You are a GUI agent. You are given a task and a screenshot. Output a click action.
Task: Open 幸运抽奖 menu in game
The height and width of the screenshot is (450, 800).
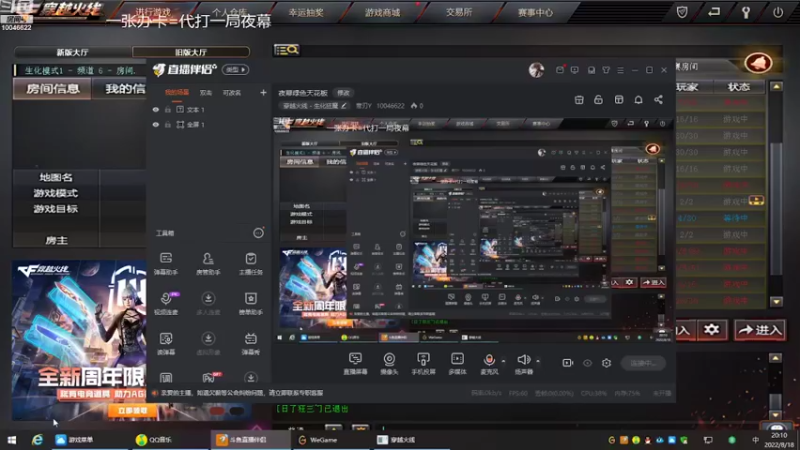(306, 13)
